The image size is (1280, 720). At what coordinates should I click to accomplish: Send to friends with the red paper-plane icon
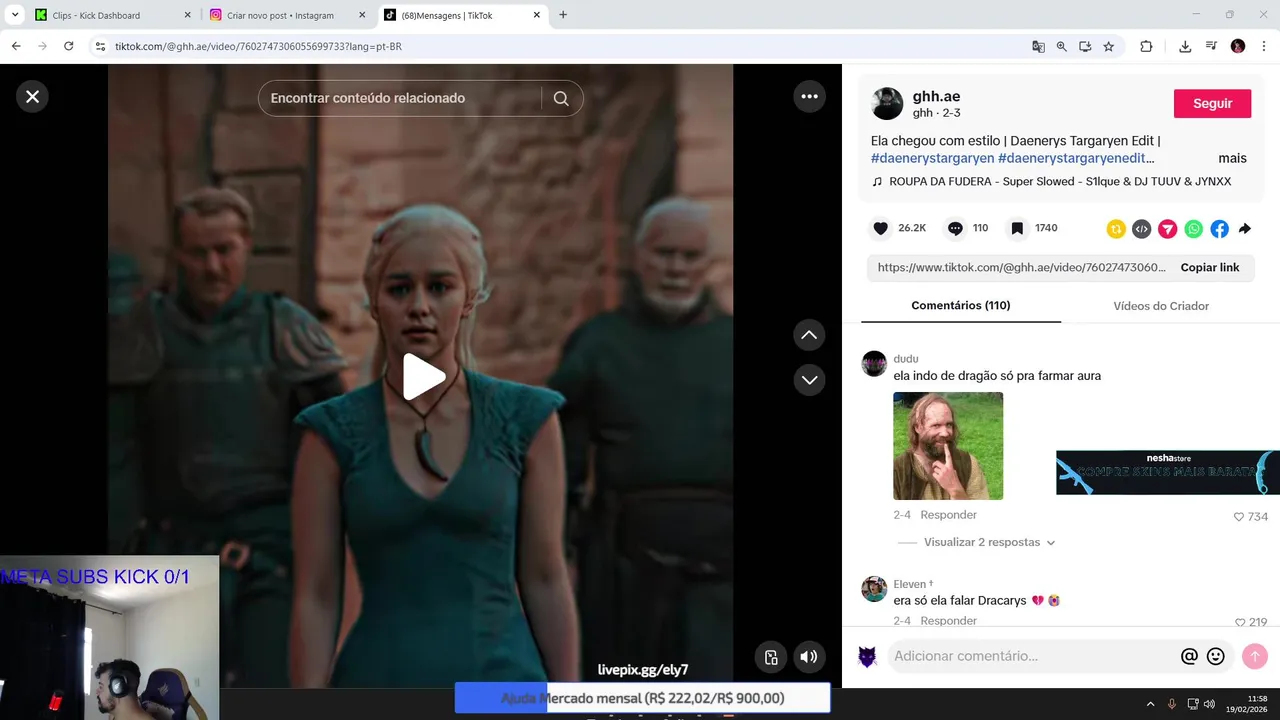pyautogui.click(x=1168, y=229)
